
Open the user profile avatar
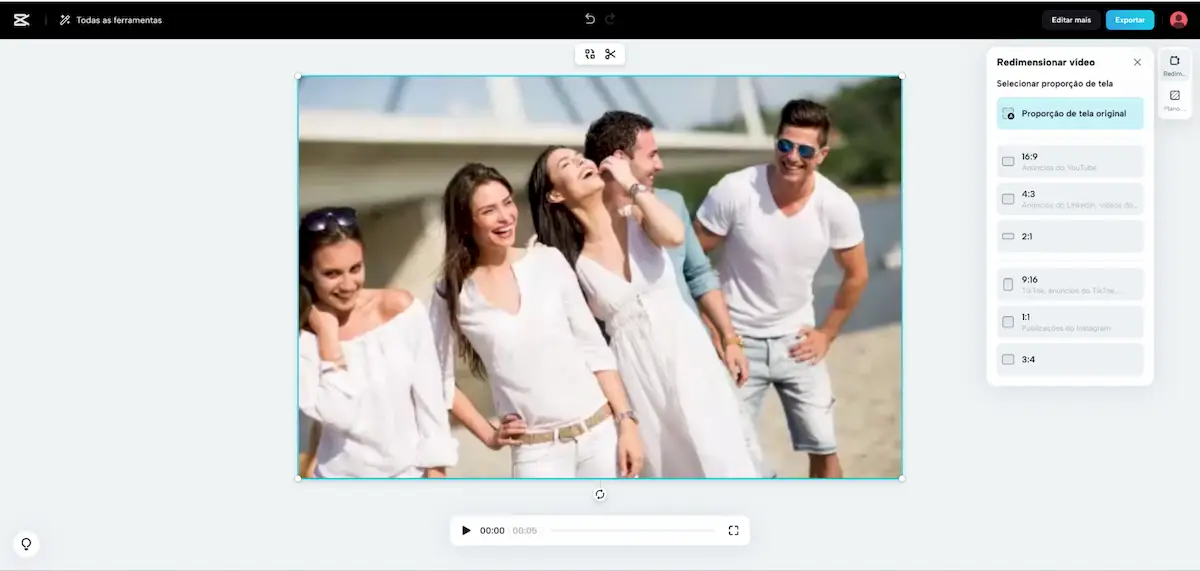[1178, 20]
